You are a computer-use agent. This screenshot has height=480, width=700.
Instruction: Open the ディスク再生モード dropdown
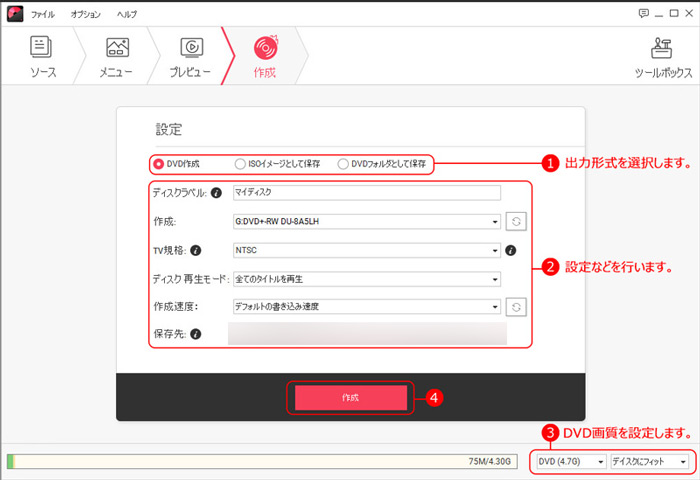pos(367,279)
